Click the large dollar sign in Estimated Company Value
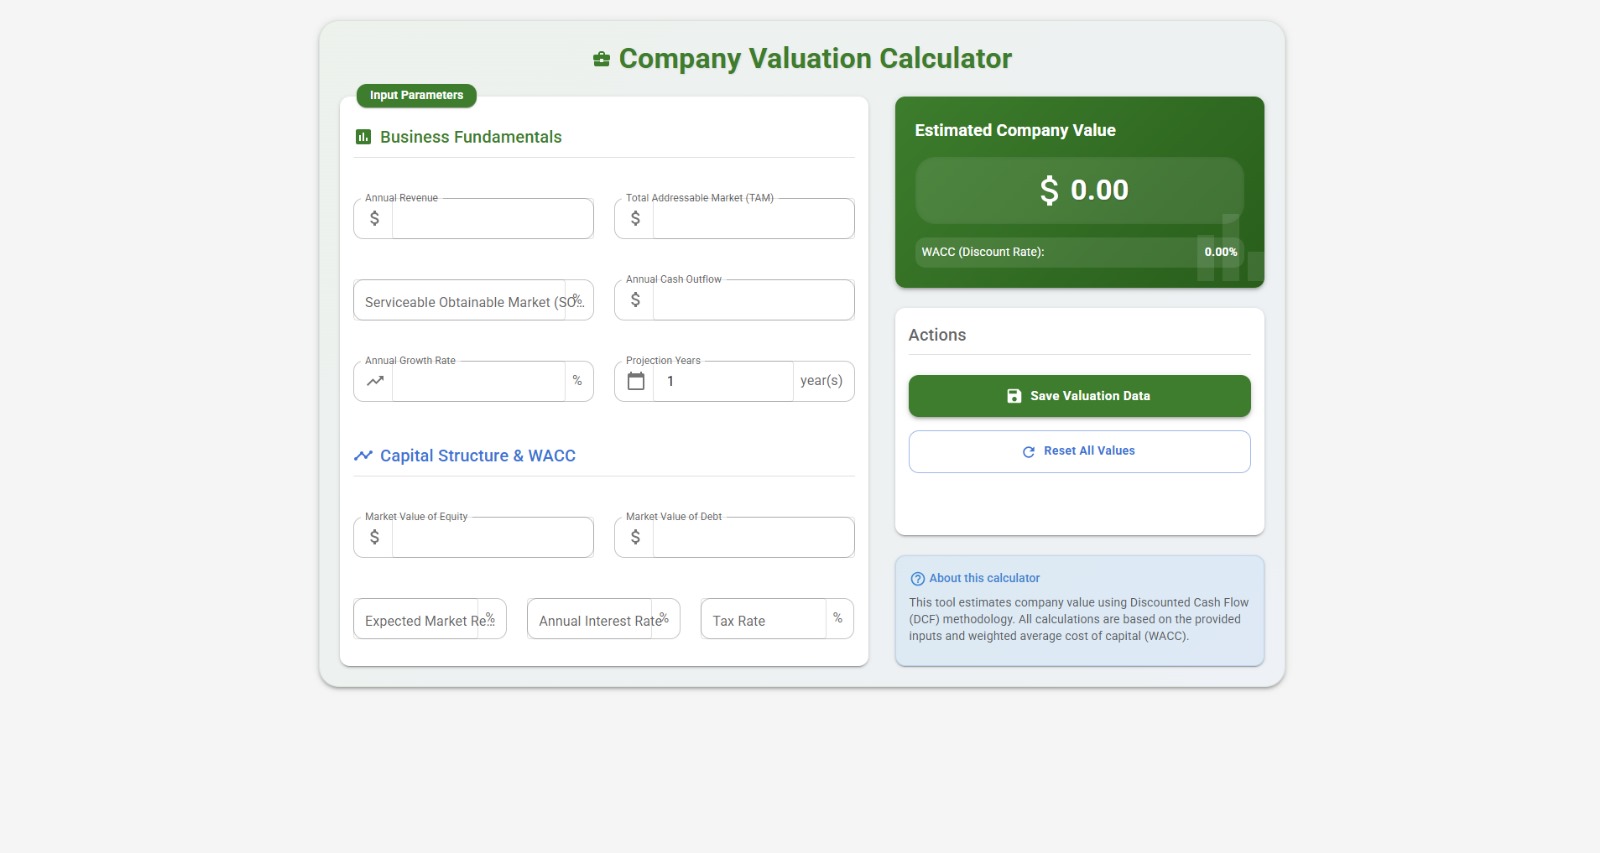 click(x=1049, y=190)
